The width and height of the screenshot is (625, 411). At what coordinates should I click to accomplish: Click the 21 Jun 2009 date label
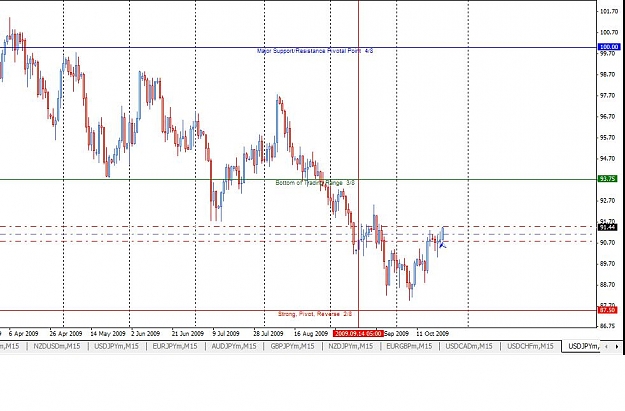[x=188, y=334]
